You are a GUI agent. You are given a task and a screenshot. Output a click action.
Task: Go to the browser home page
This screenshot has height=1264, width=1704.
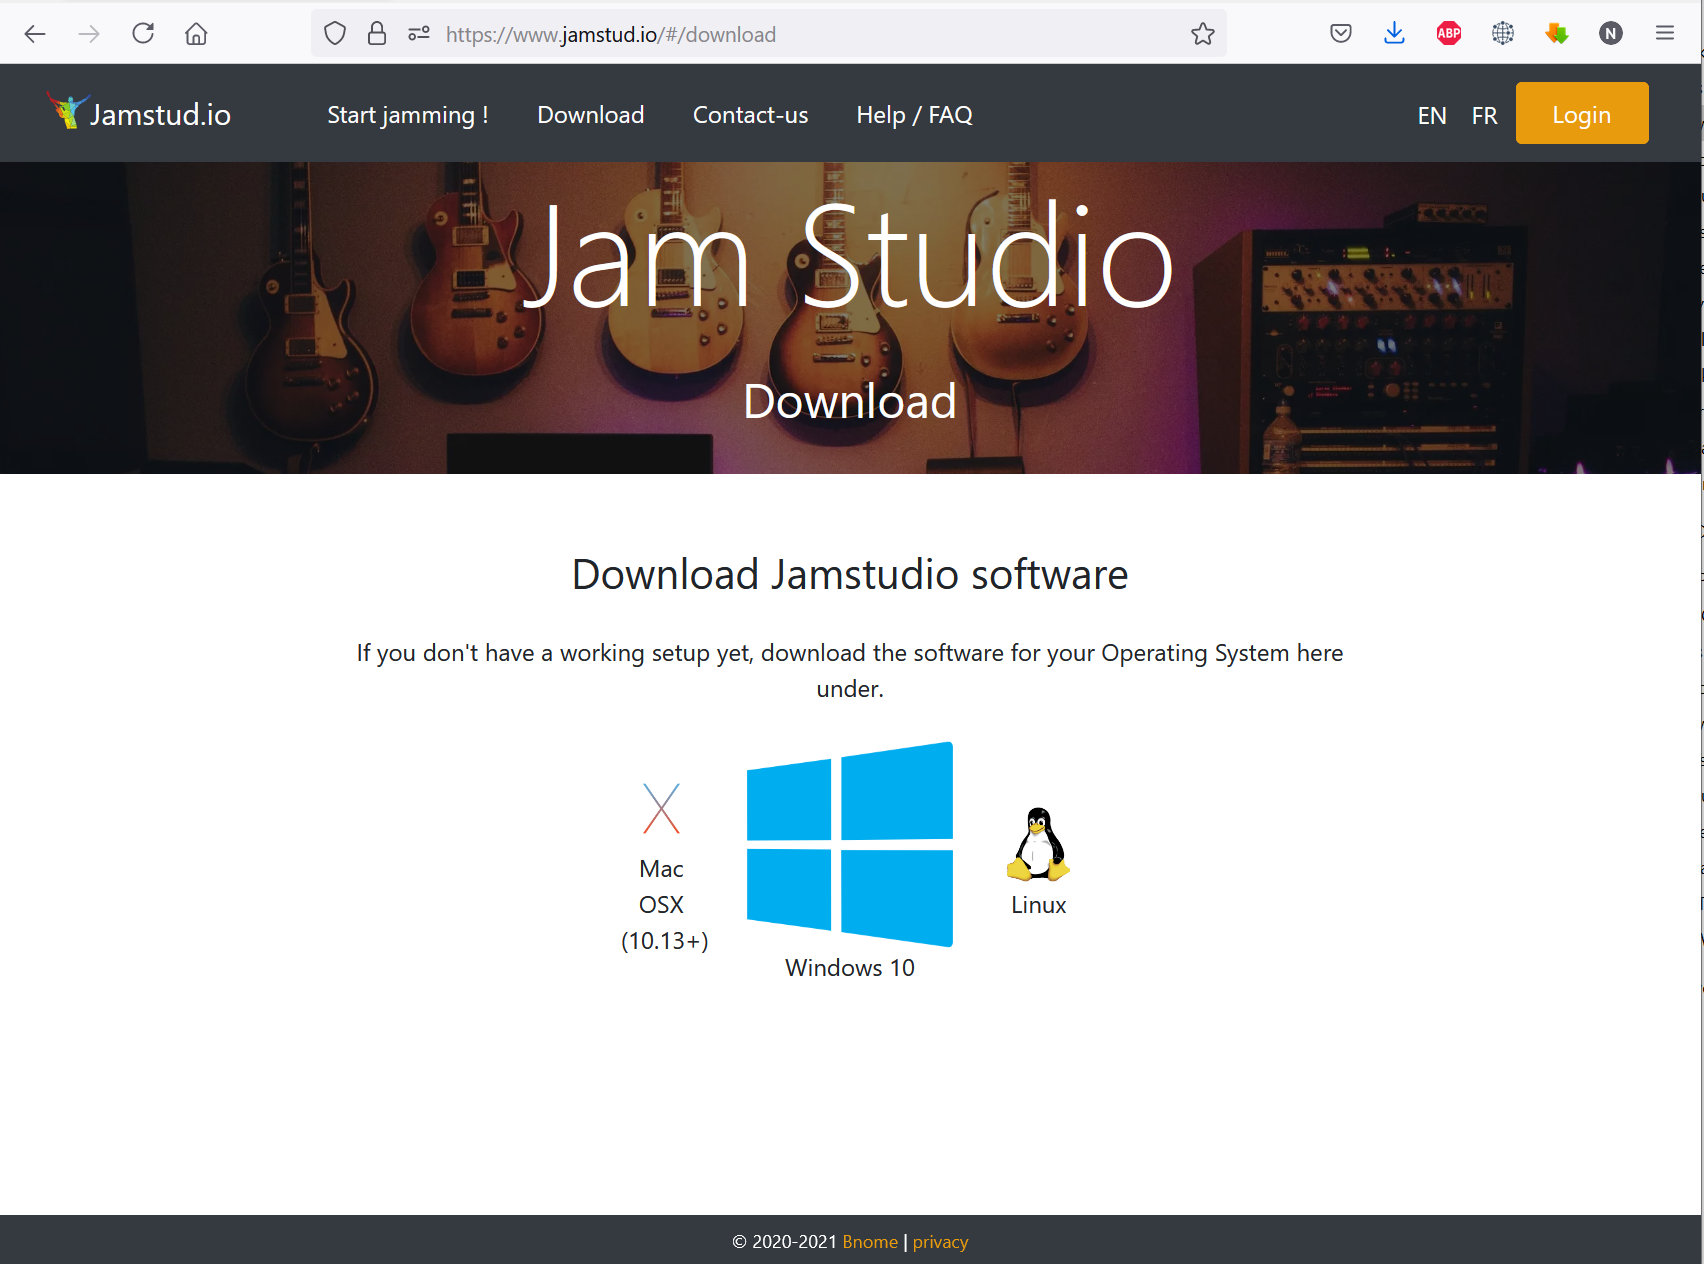(196, 33)
